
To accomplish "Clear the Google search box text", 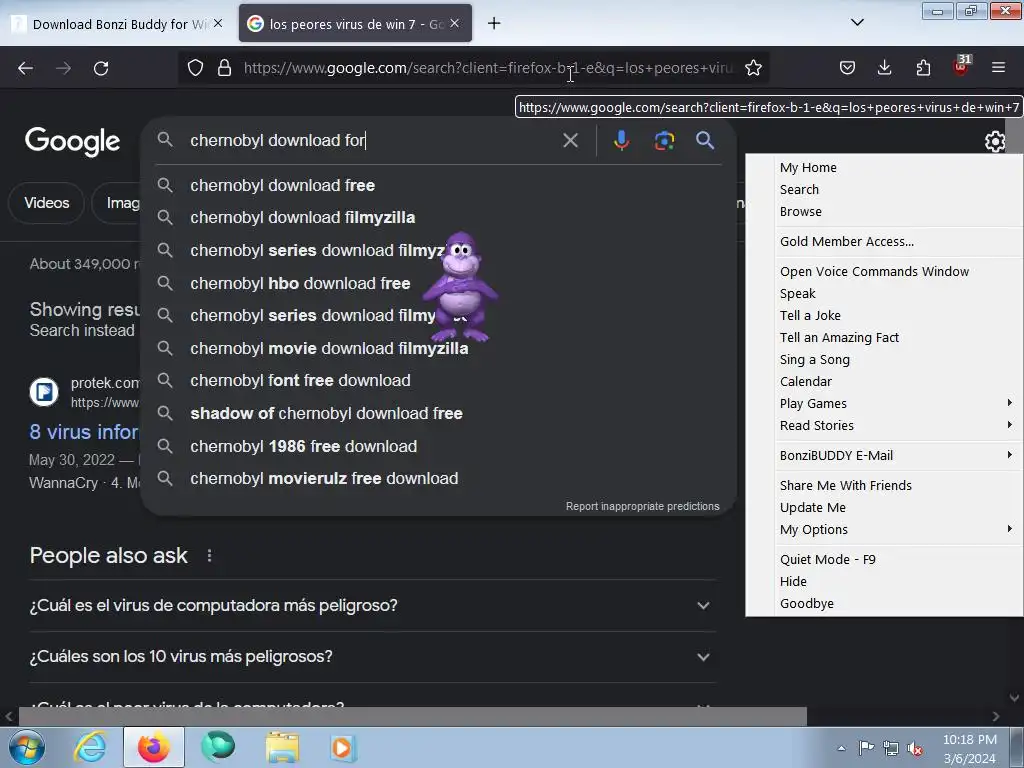I will click(570, 140).
